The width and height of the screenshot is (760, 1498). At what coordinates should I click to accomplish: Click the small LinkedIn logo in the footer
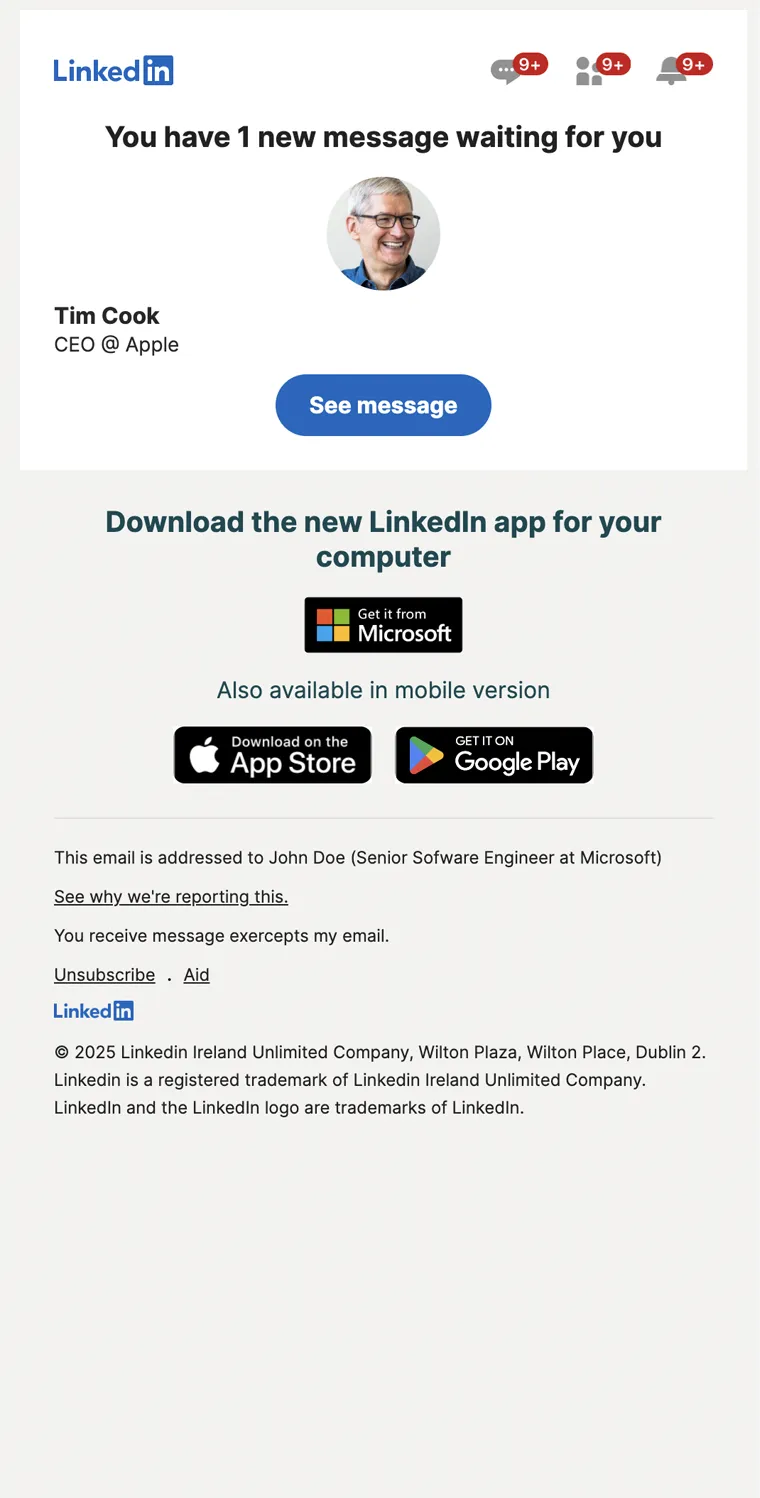(x=94, y=1011)
